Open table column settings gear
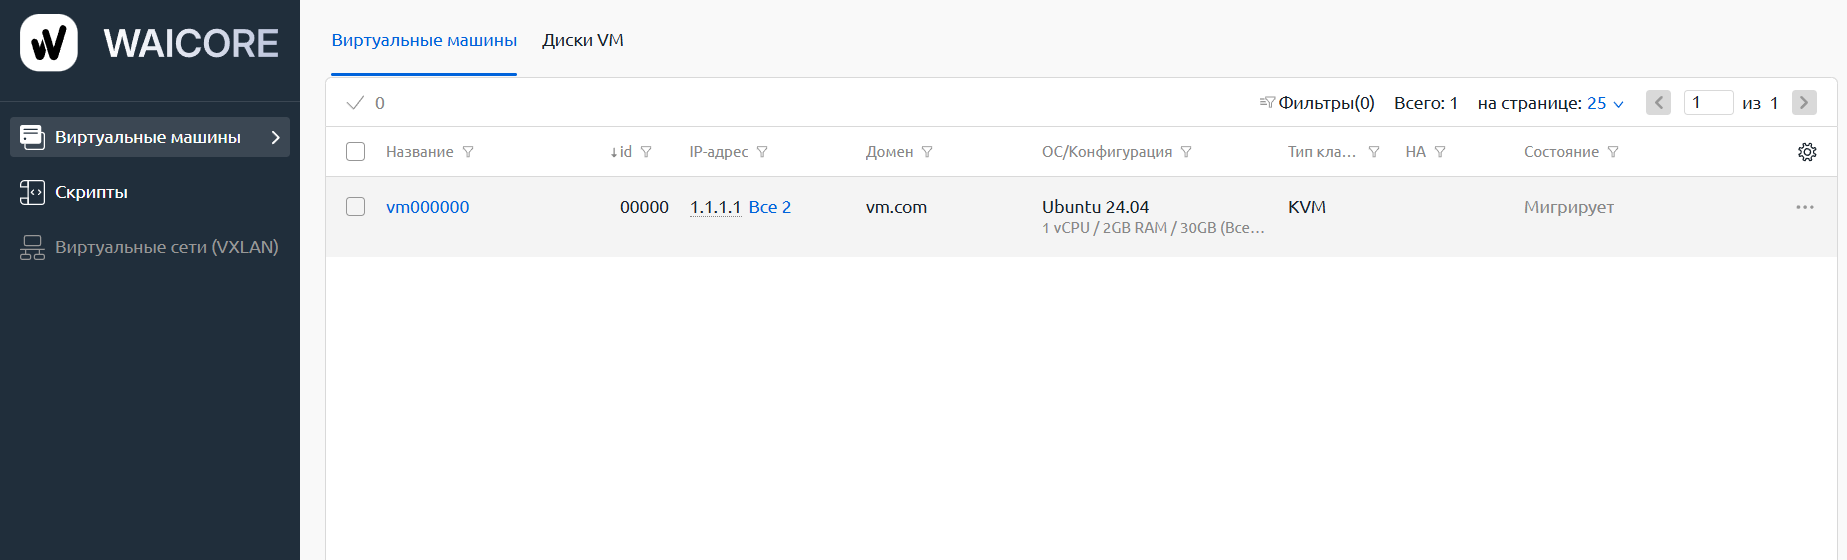Viewport: 1847px width, 560px height. [1807, 152]
